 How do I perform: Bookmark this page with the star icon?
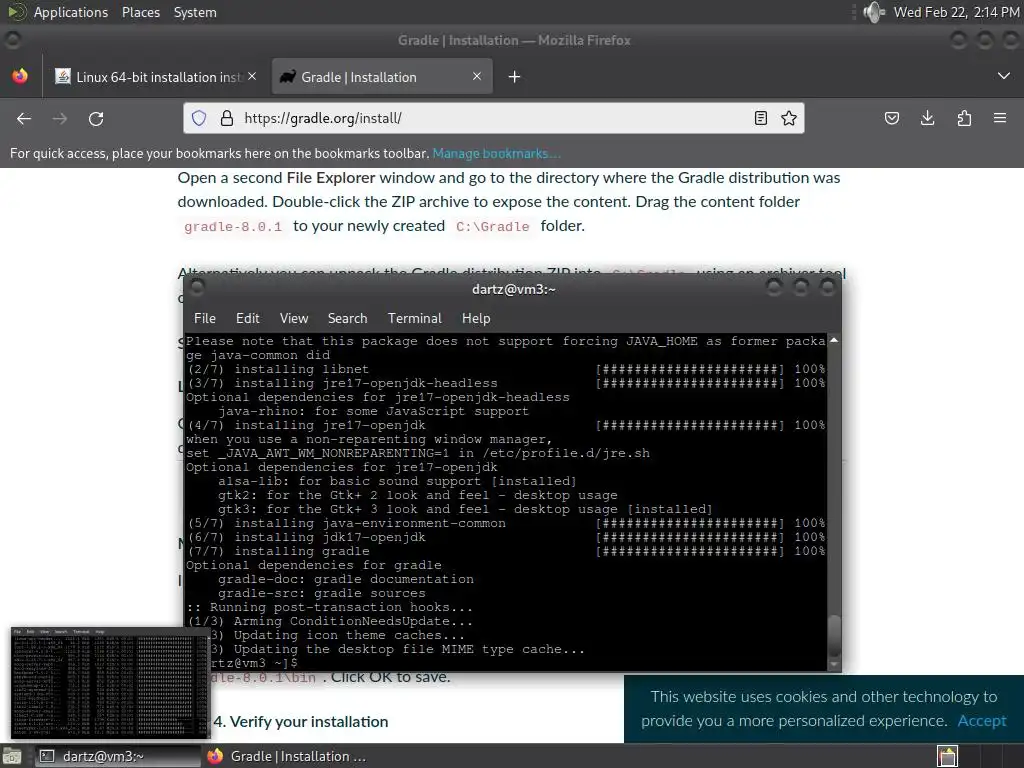[789, 118]
